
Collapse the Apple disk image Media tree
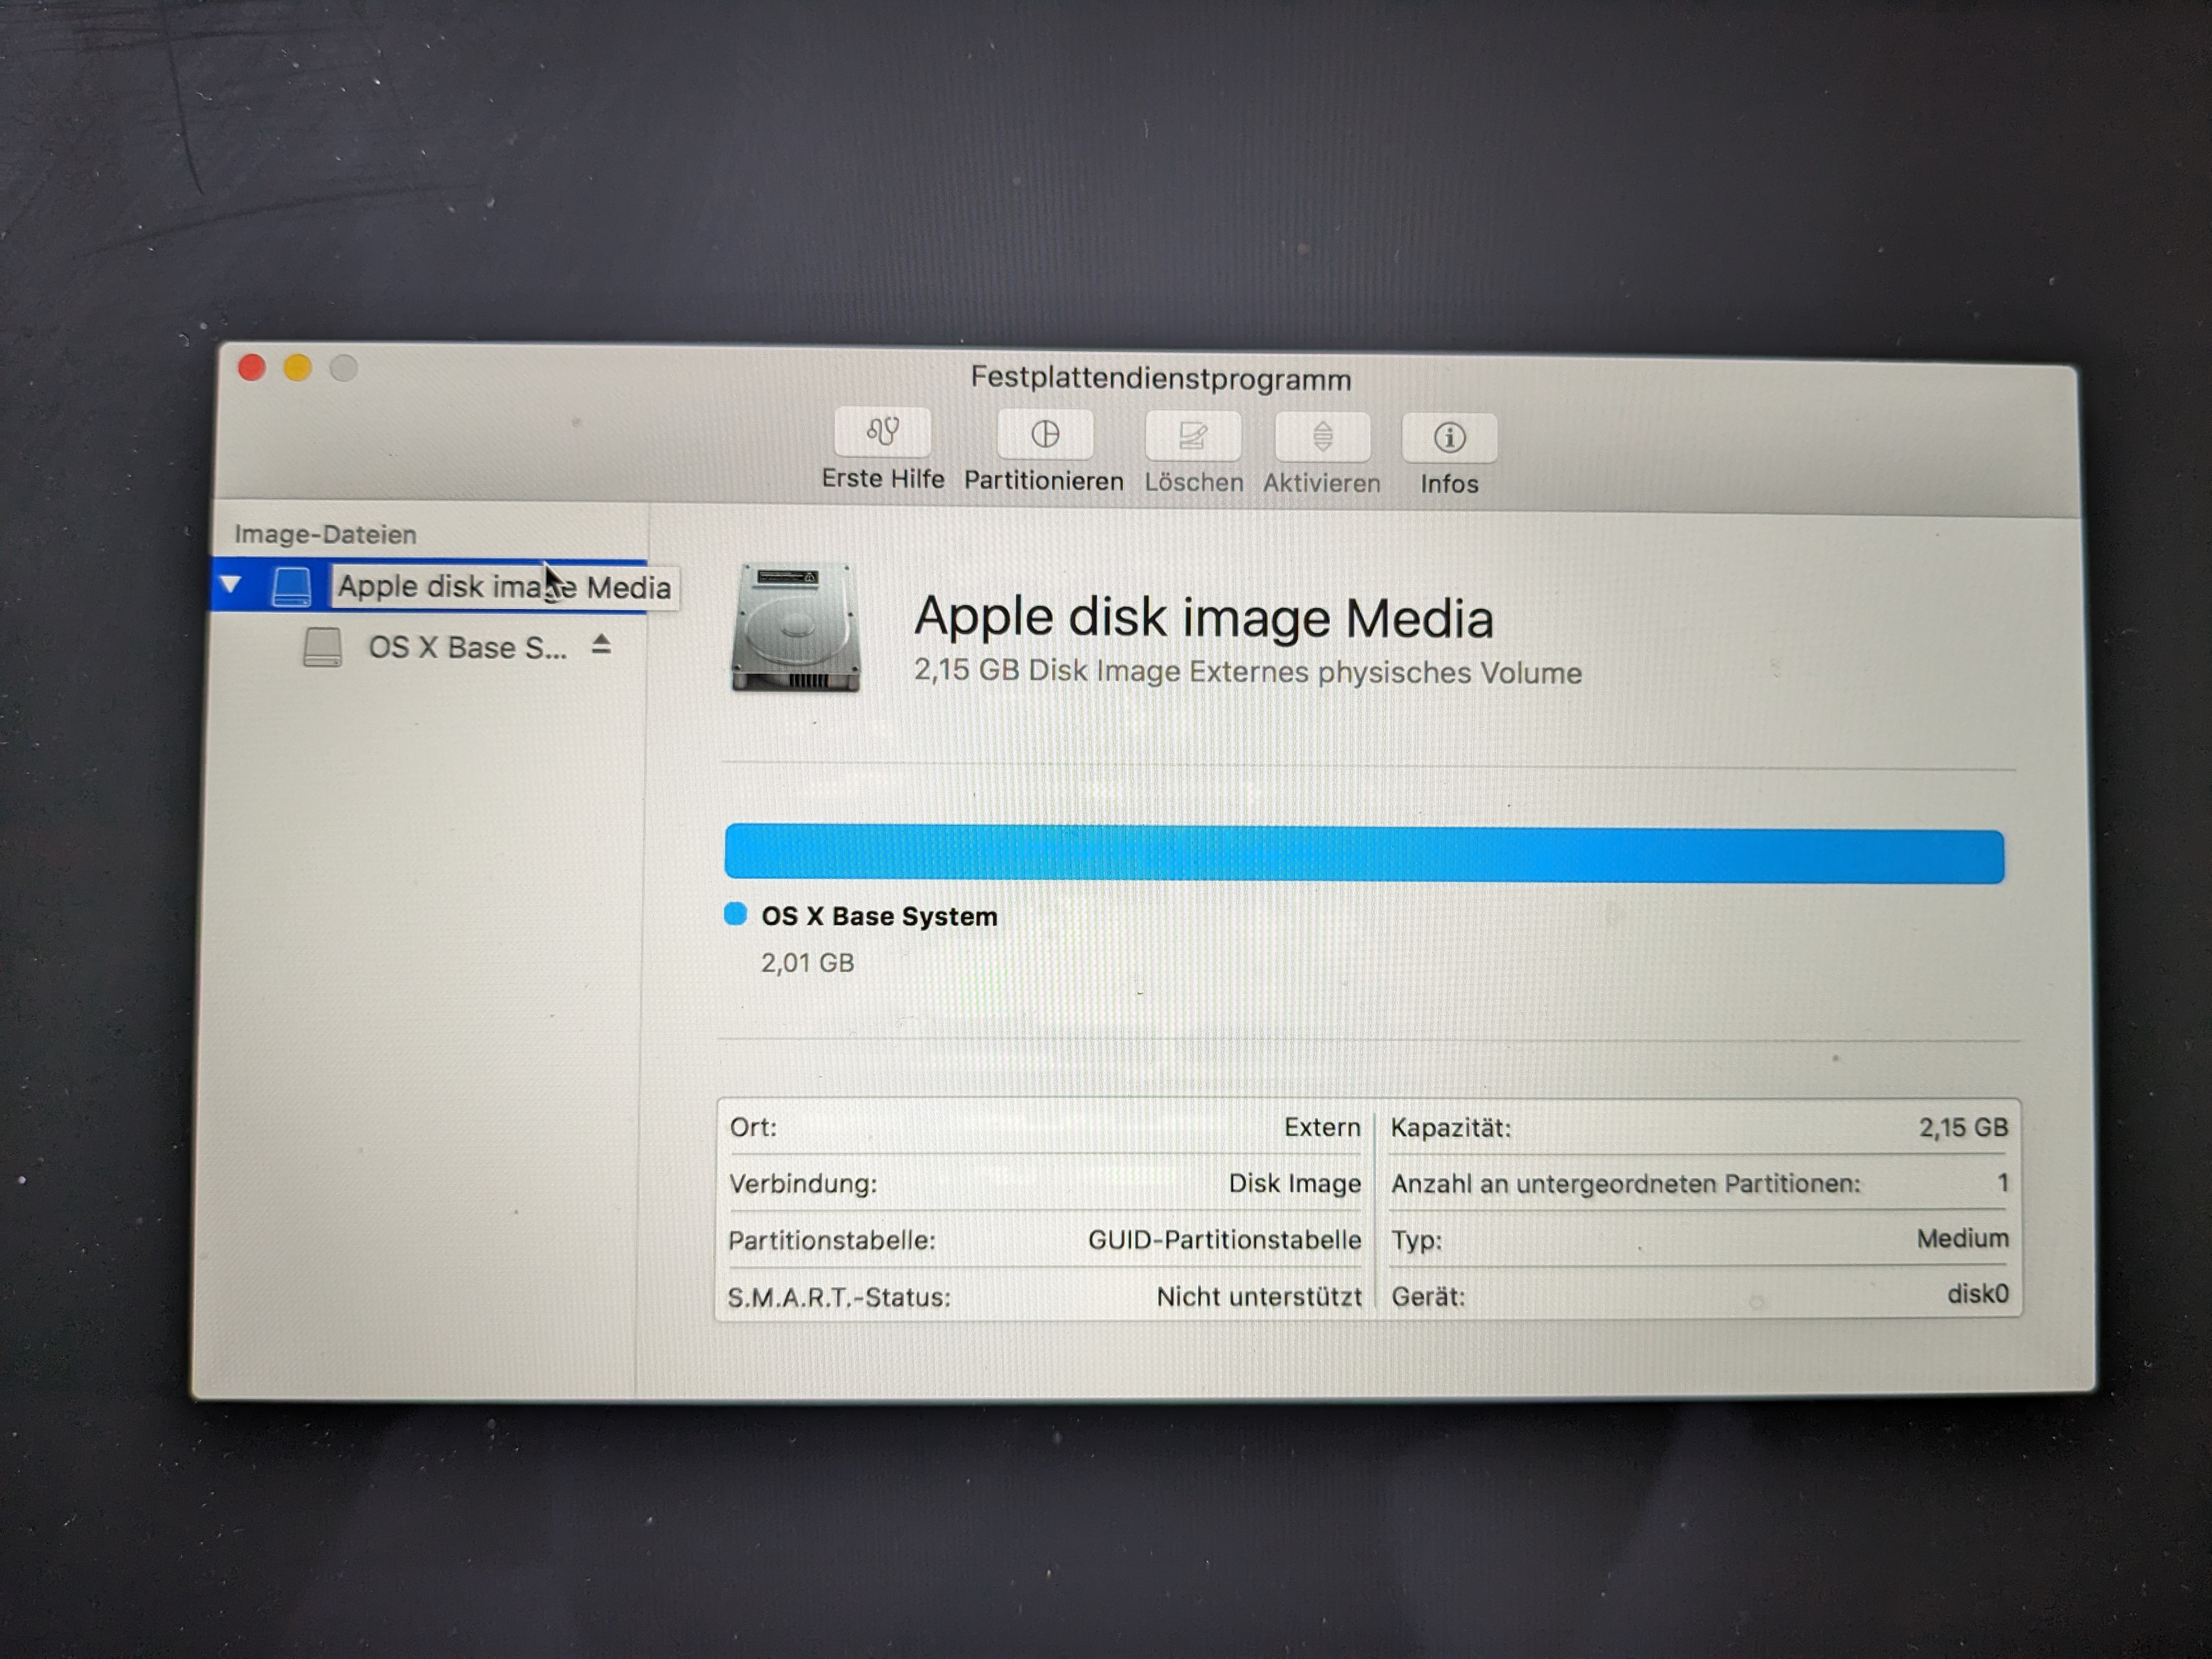(x=231, y=584)
